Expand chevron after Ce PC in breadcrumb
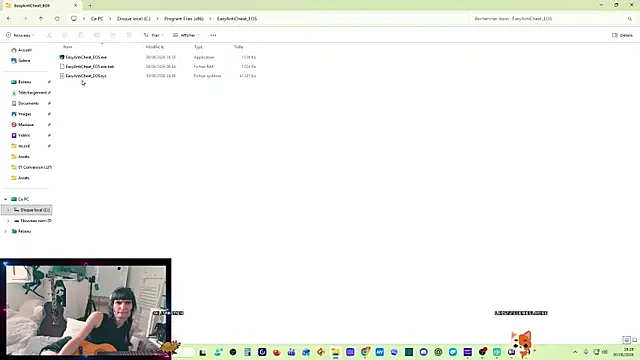 110,18
